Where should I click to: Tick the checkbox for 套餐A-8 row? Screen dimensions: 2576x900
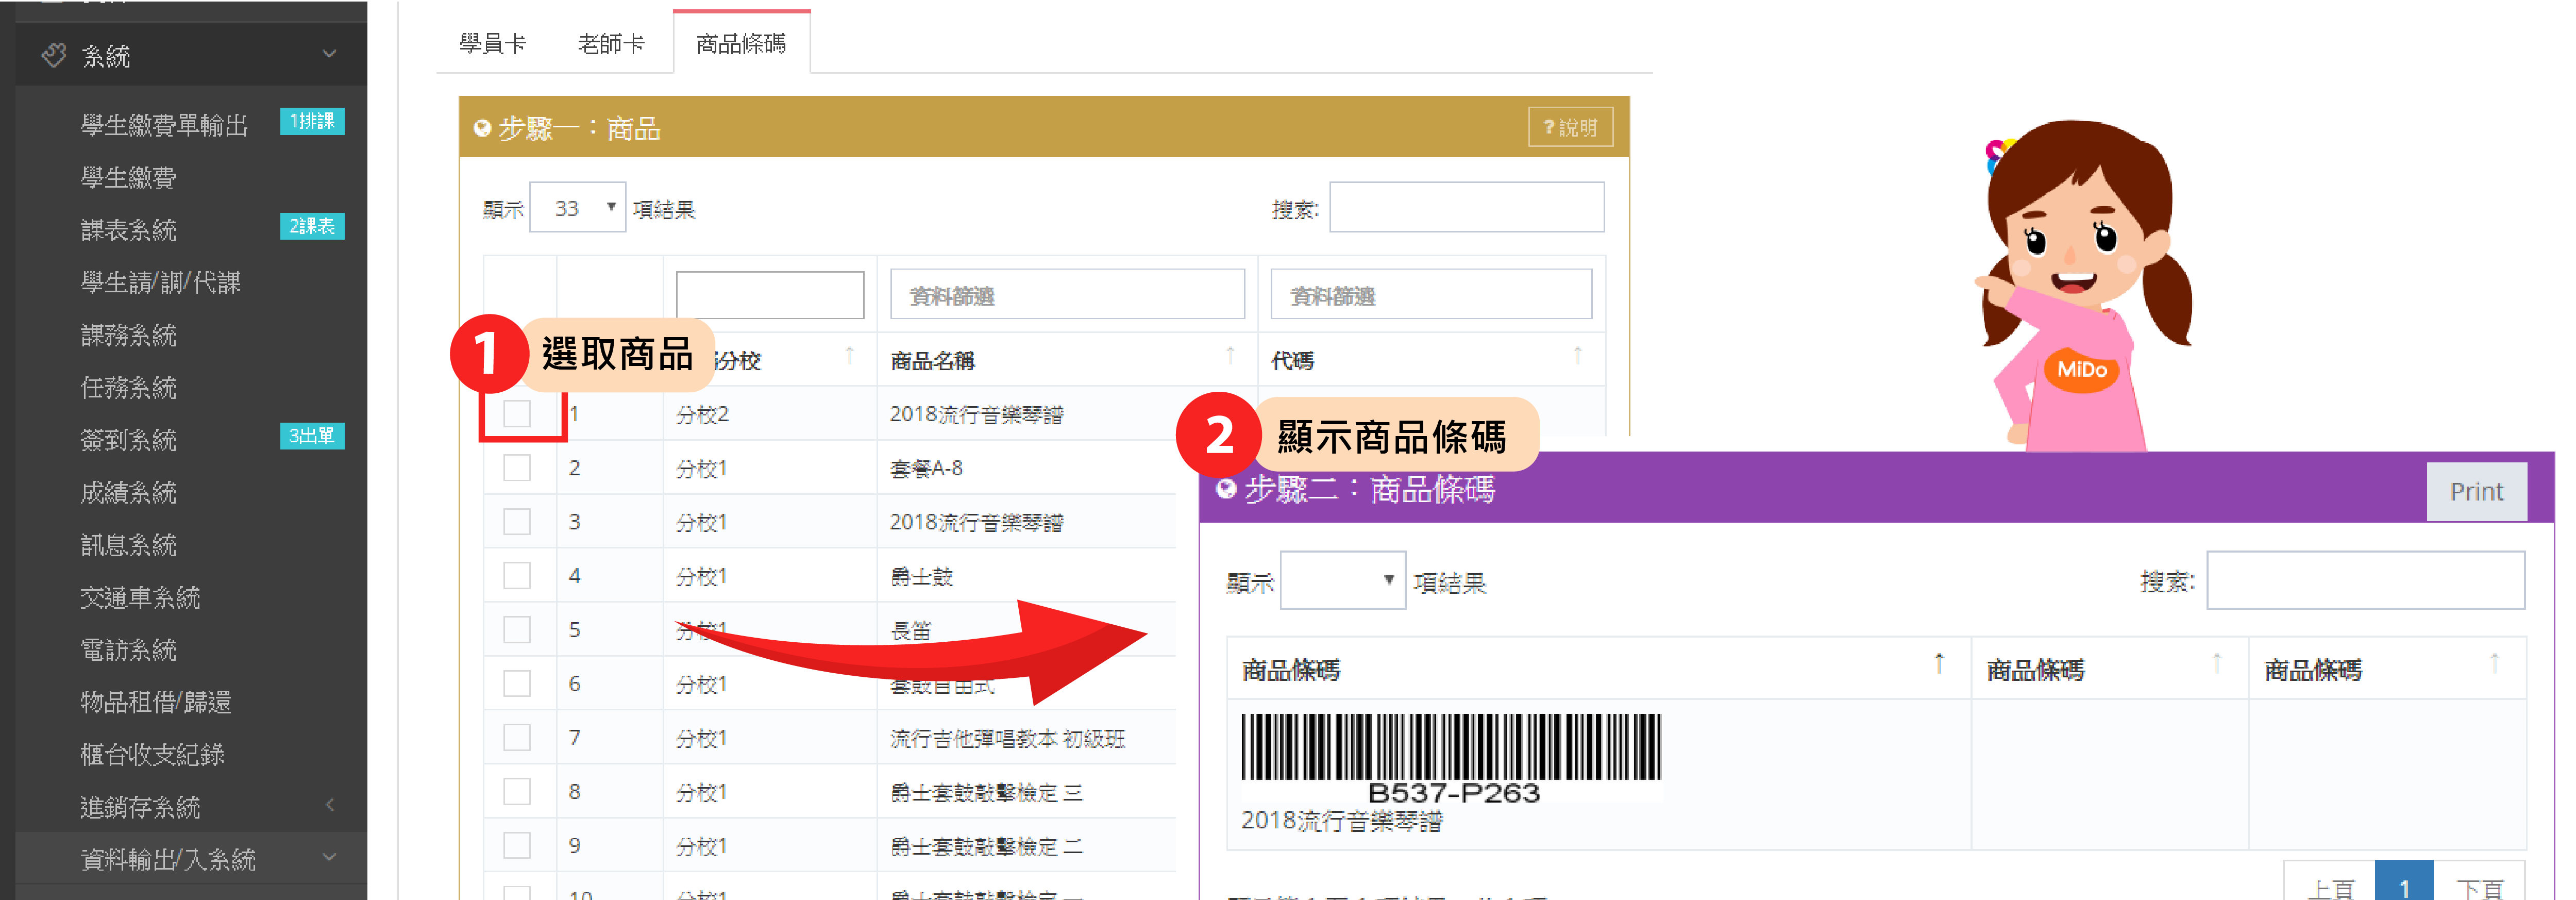click(x=517, y=467)
